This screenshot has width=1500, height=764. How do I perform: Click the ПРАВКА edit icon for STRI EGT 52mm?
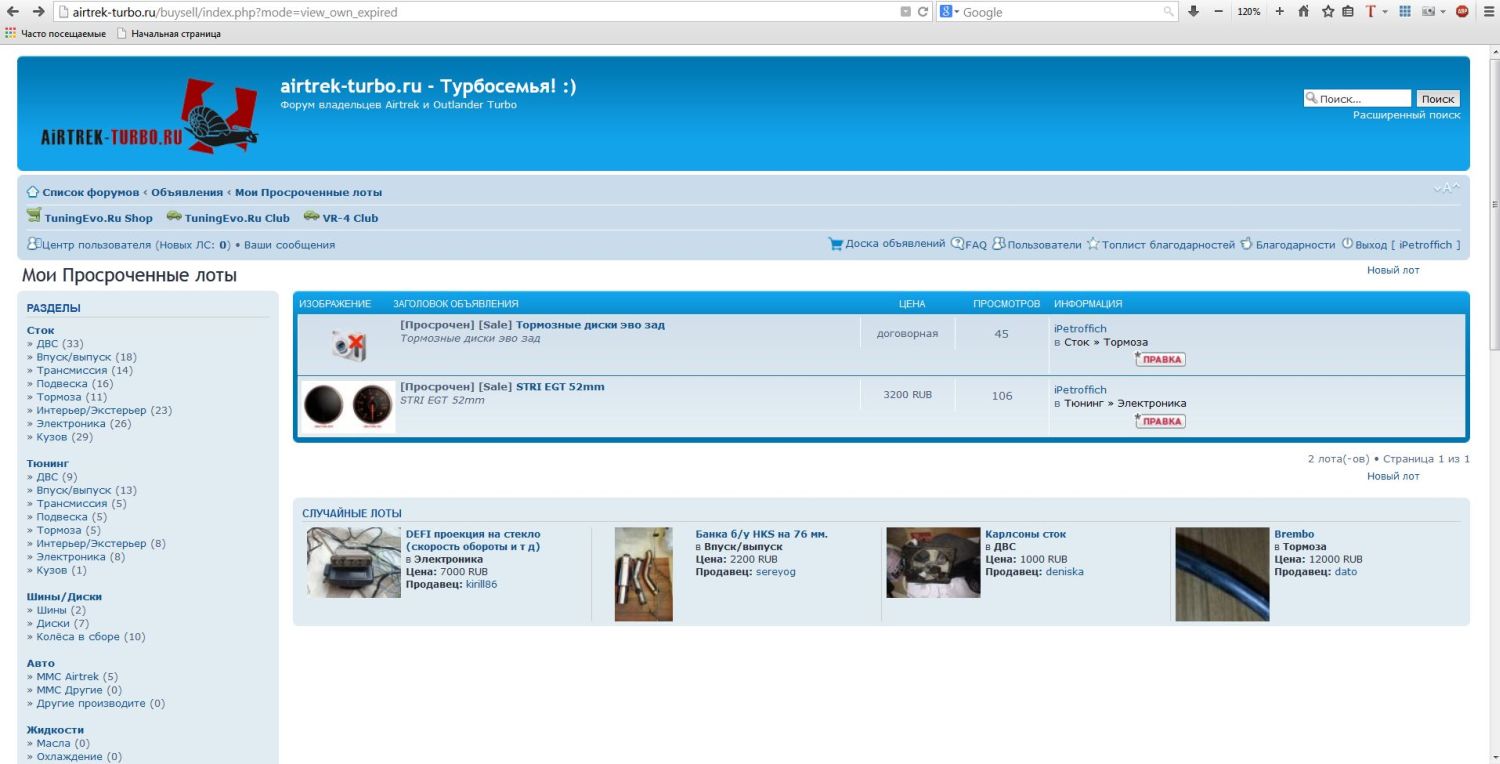pyautogui.click(x=1160, y=421)
